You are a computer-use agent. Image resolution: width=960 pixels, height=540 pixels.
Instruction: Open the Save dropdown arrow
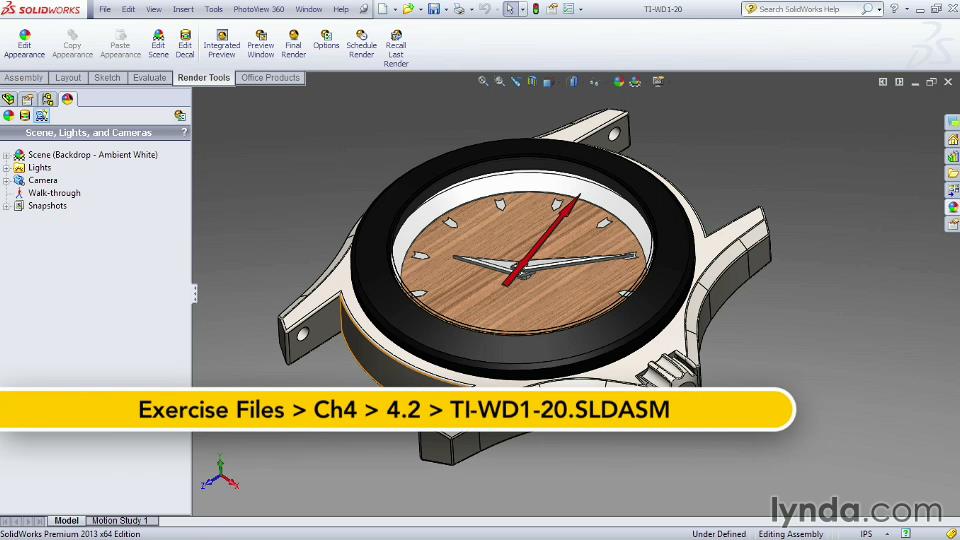[446, 9]
